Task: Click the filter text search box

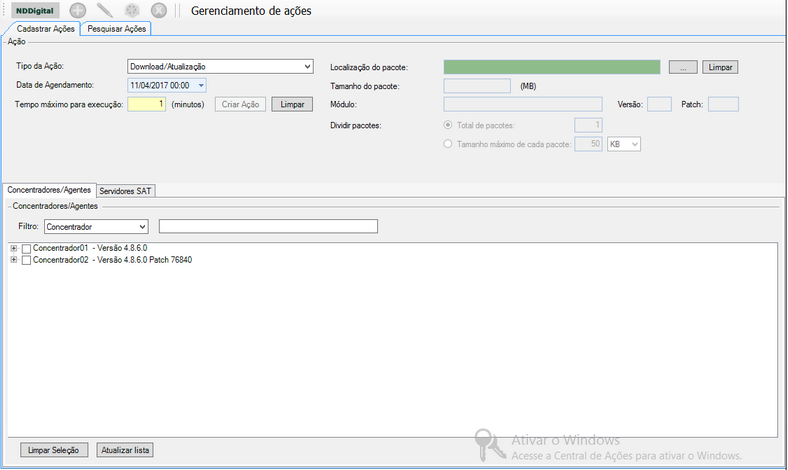Action: pos(268,226)
